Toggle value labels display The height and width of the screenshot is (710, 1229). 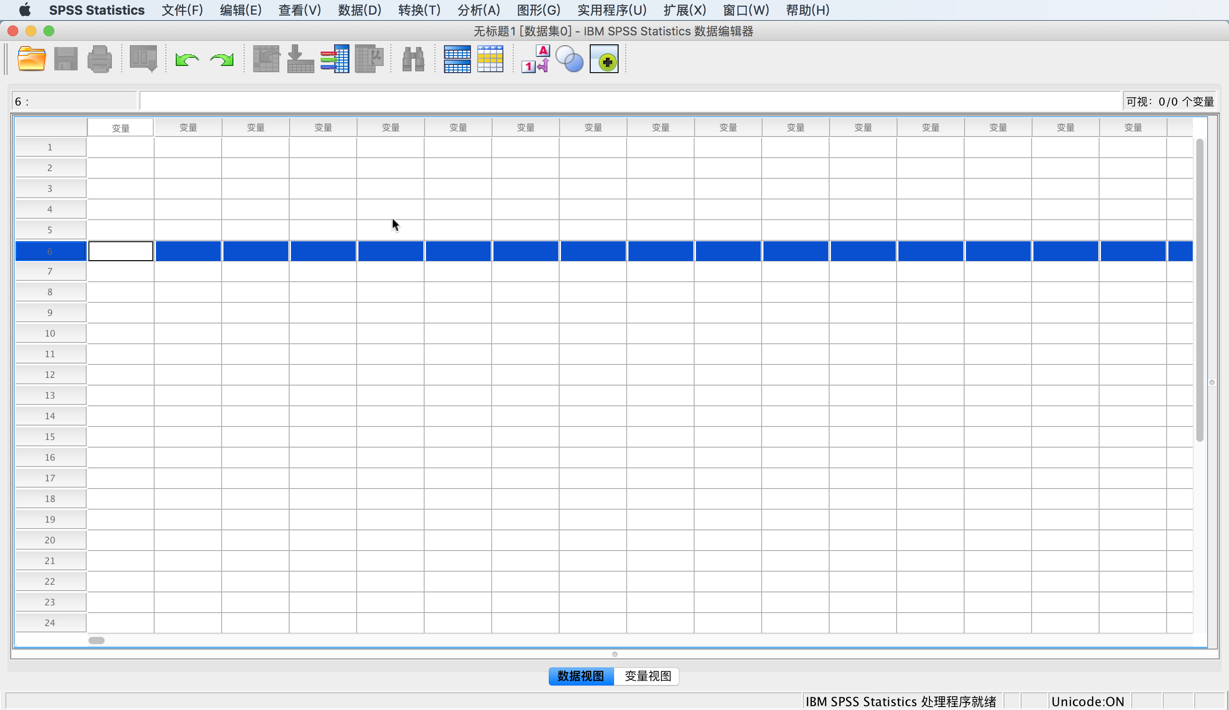tap(535, 58)
